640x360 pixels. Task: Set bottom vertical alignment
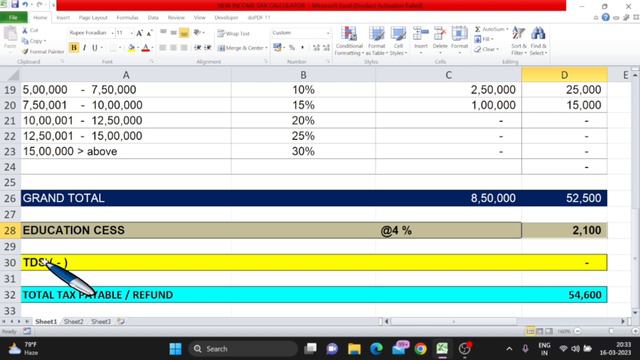(184, 33)
